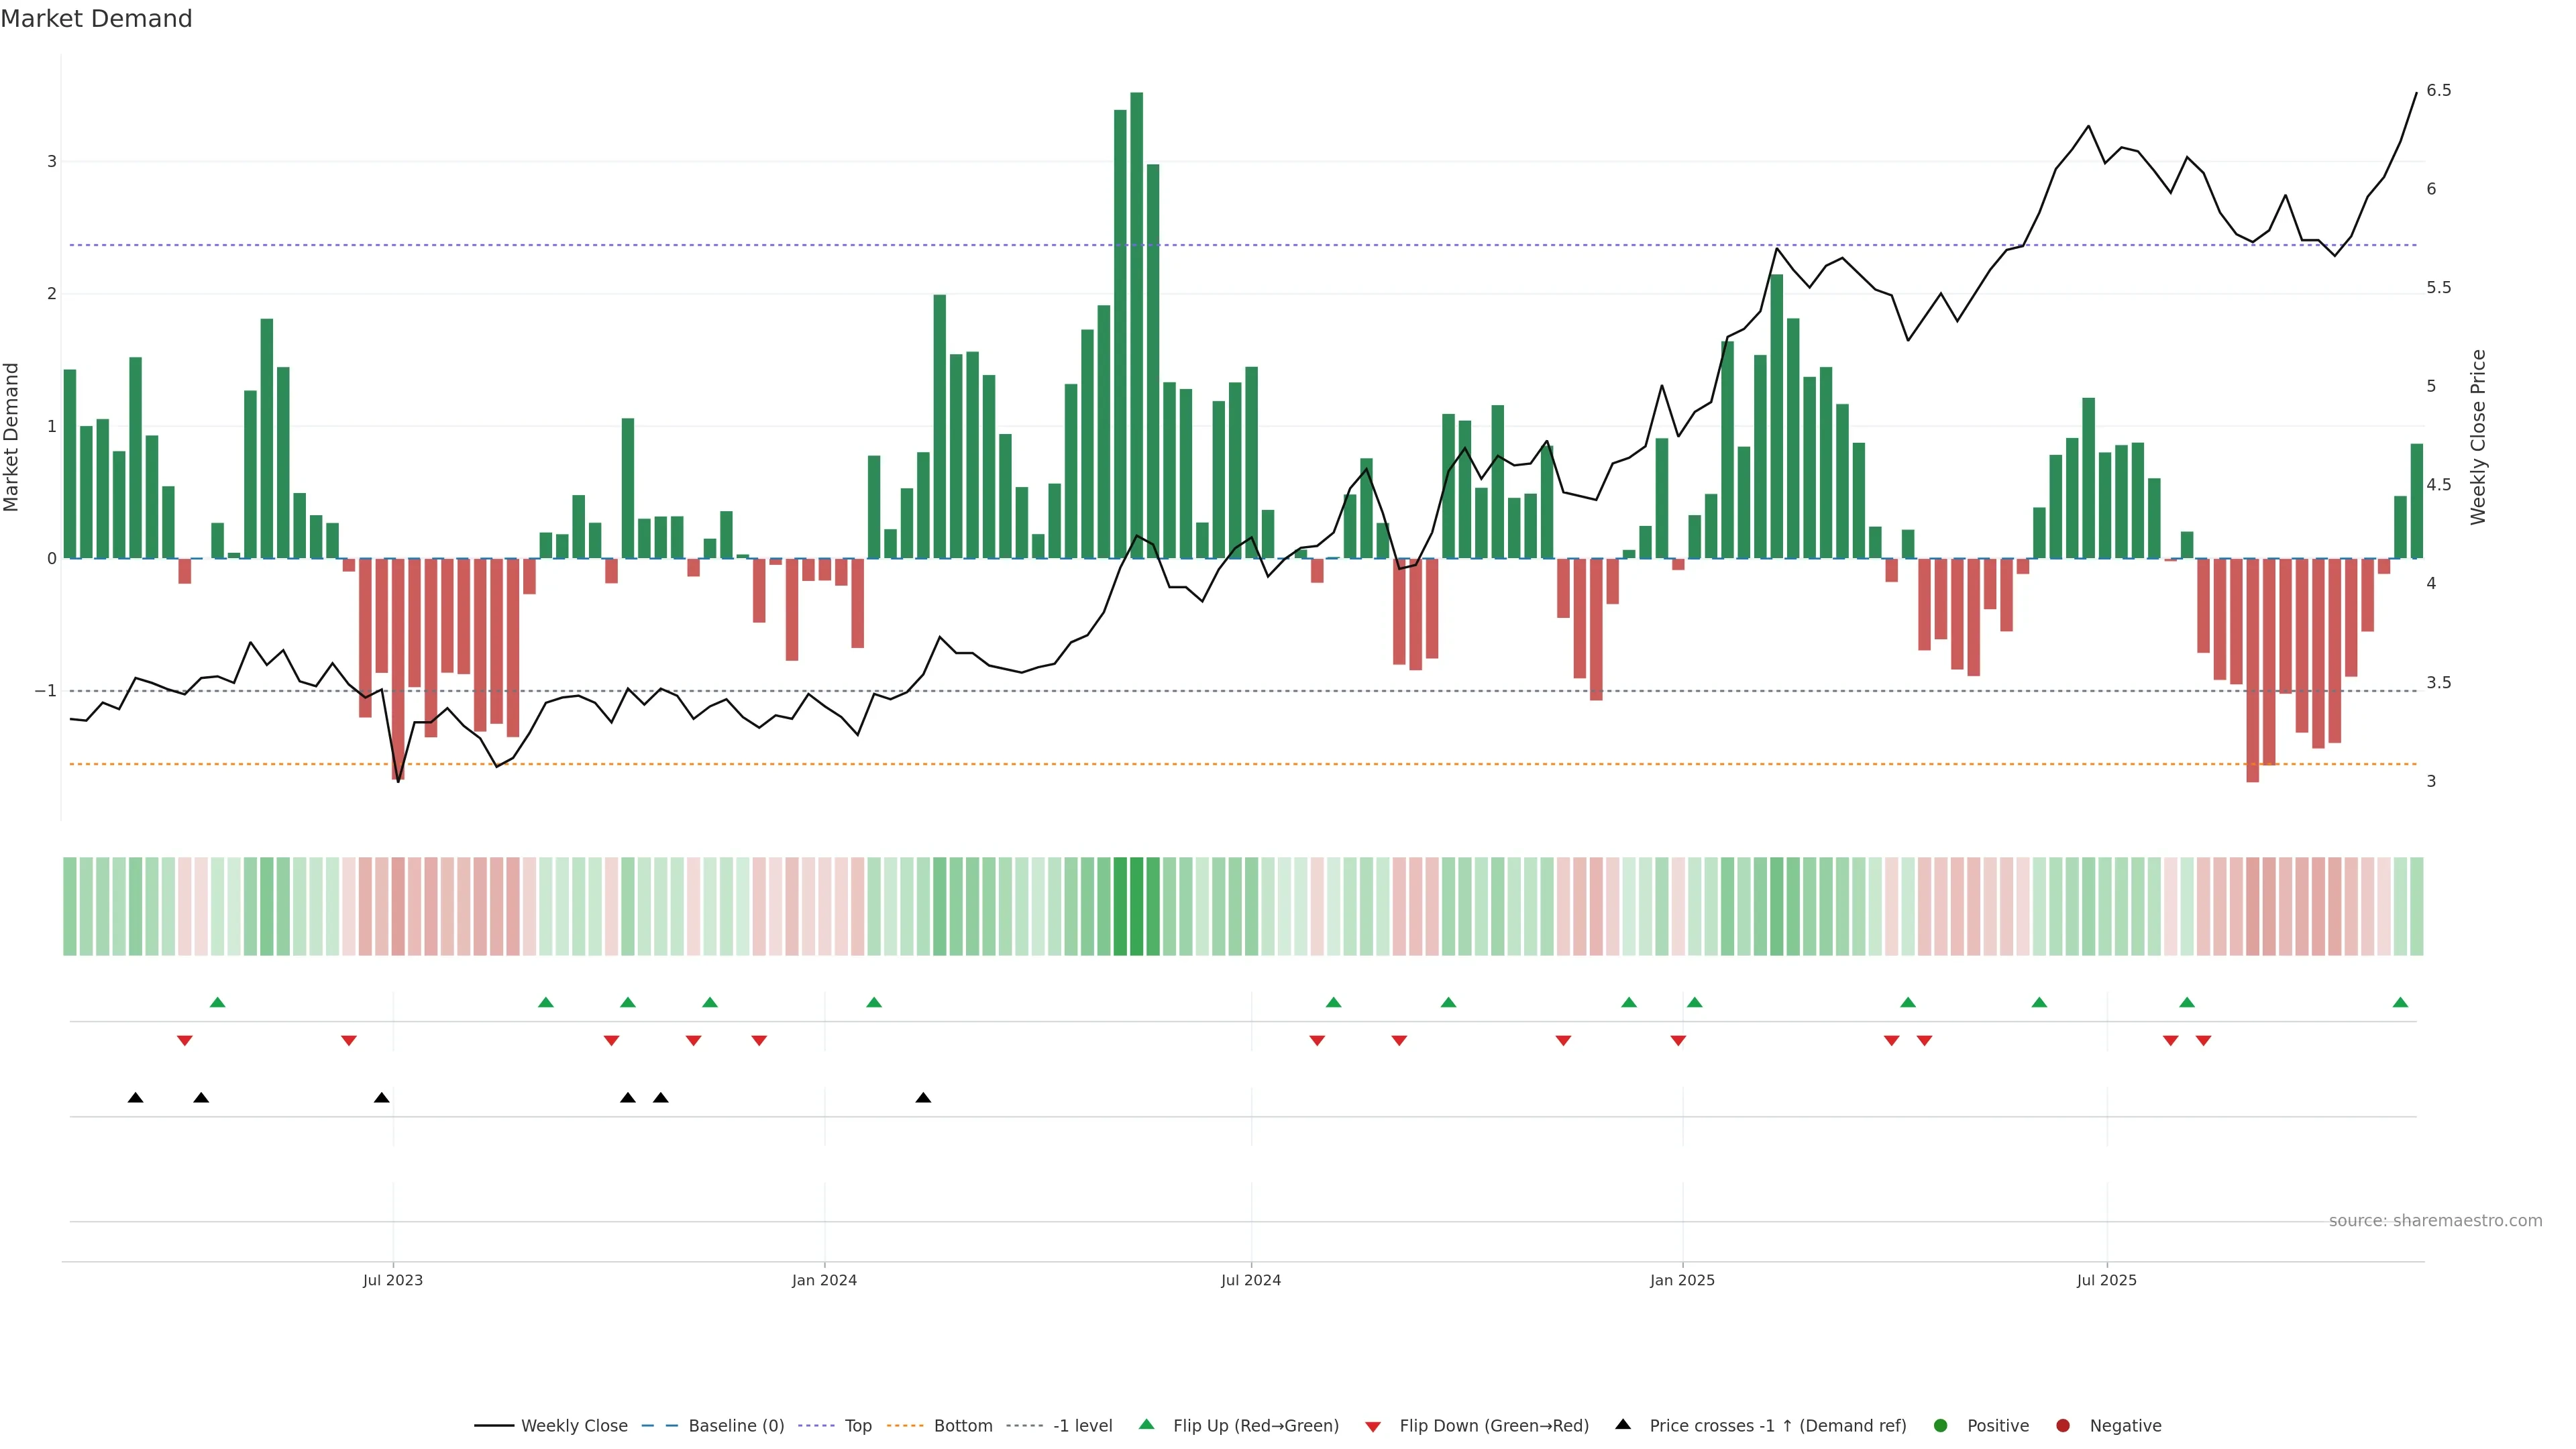Click the red Negative circle in legend
Screen dimensions: 2576x1449
click(x=2062, y=1425)
